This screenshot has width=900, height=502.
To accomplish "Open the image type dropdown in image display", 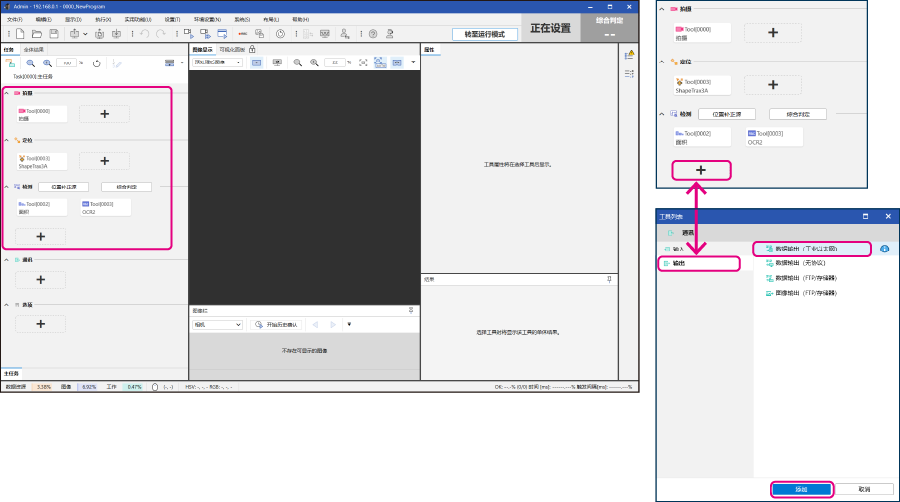I will pyautogui.click(x=216, y=62).
